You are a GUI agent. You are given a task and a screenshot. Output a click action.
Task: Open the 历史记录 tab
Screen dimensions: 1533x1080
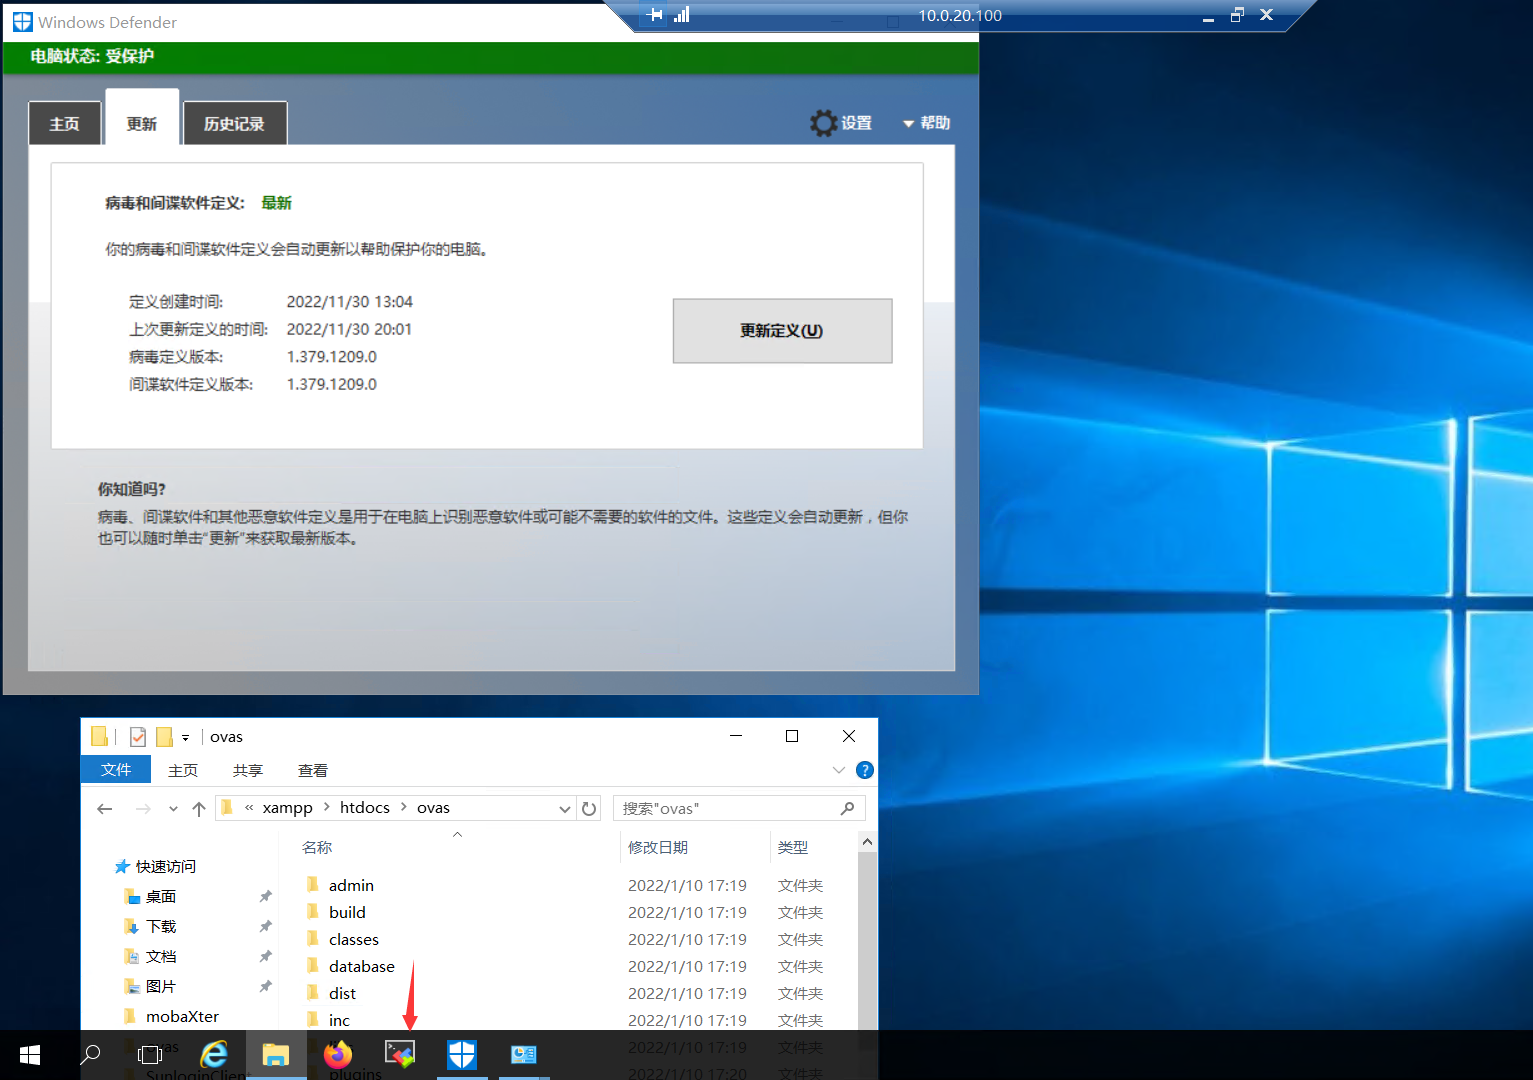(234, 123)
